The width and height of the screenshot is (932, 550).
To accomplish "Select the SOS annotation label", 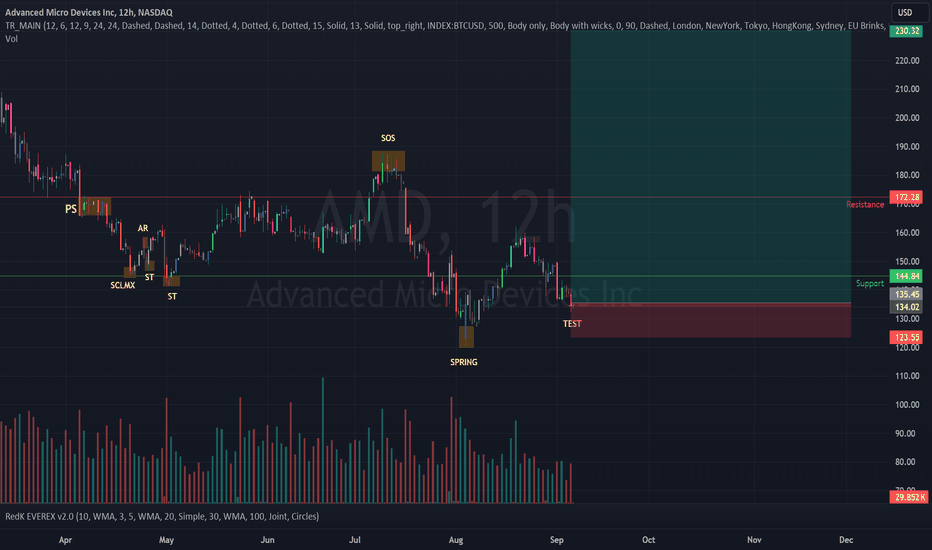I will [388, 138].
